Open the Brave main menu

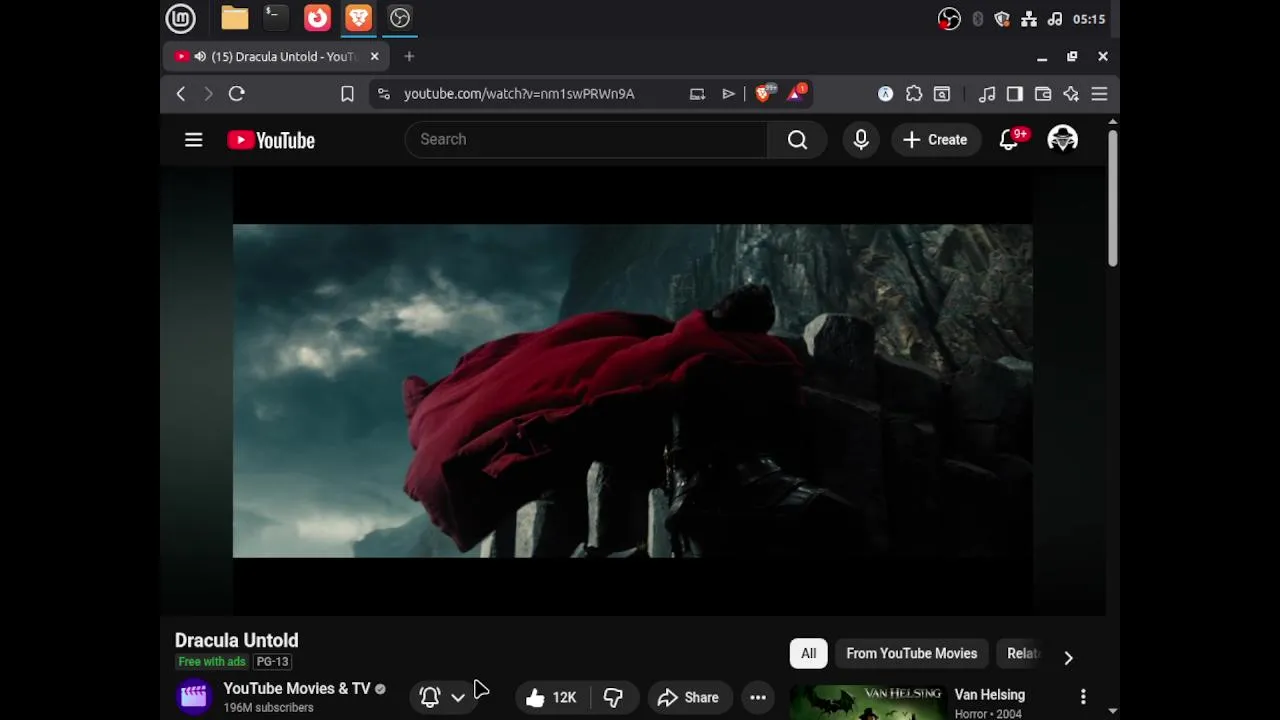(1099, 94)
